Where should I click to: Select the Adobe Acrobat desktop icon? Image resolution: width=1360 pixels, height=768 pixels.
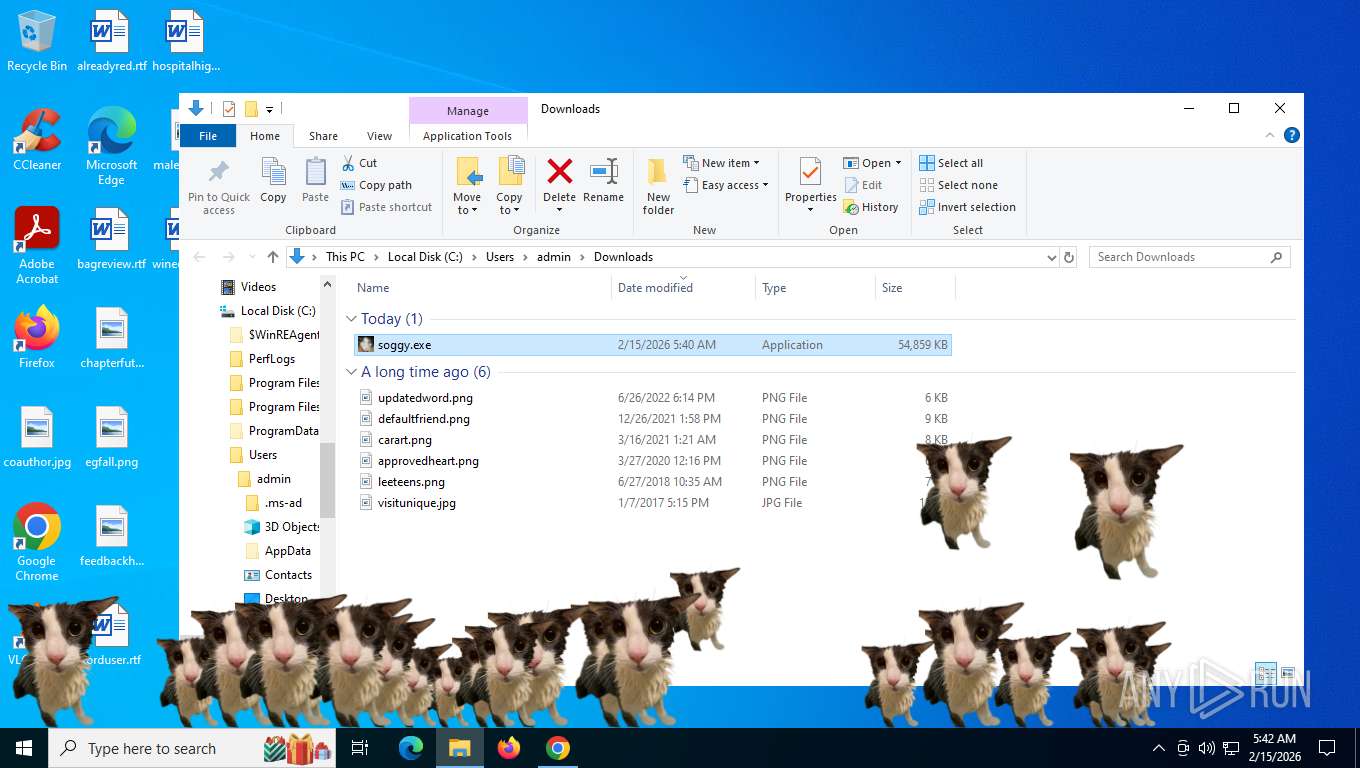[37, 246]
